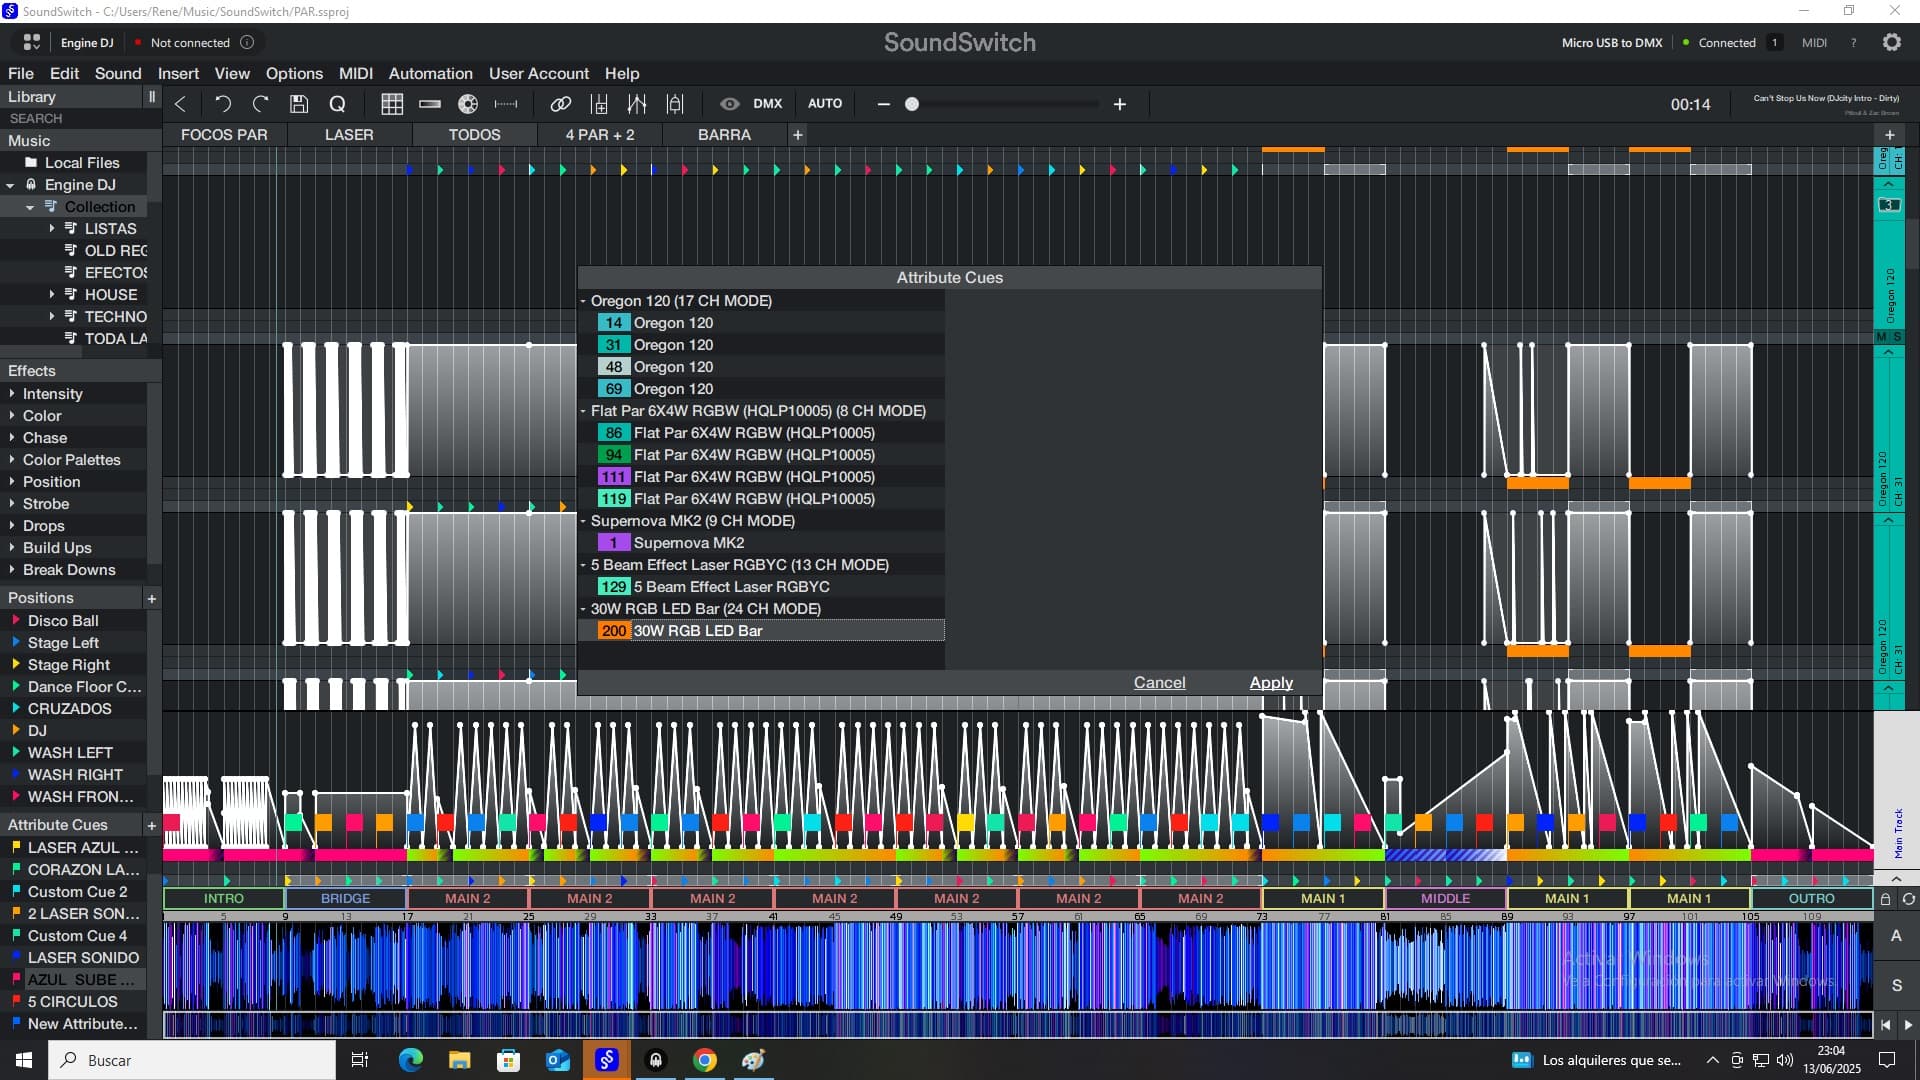Switch to the 4 PAR + 2 track tab
Screen dimensions: 1920x1080
coord(600,135)
